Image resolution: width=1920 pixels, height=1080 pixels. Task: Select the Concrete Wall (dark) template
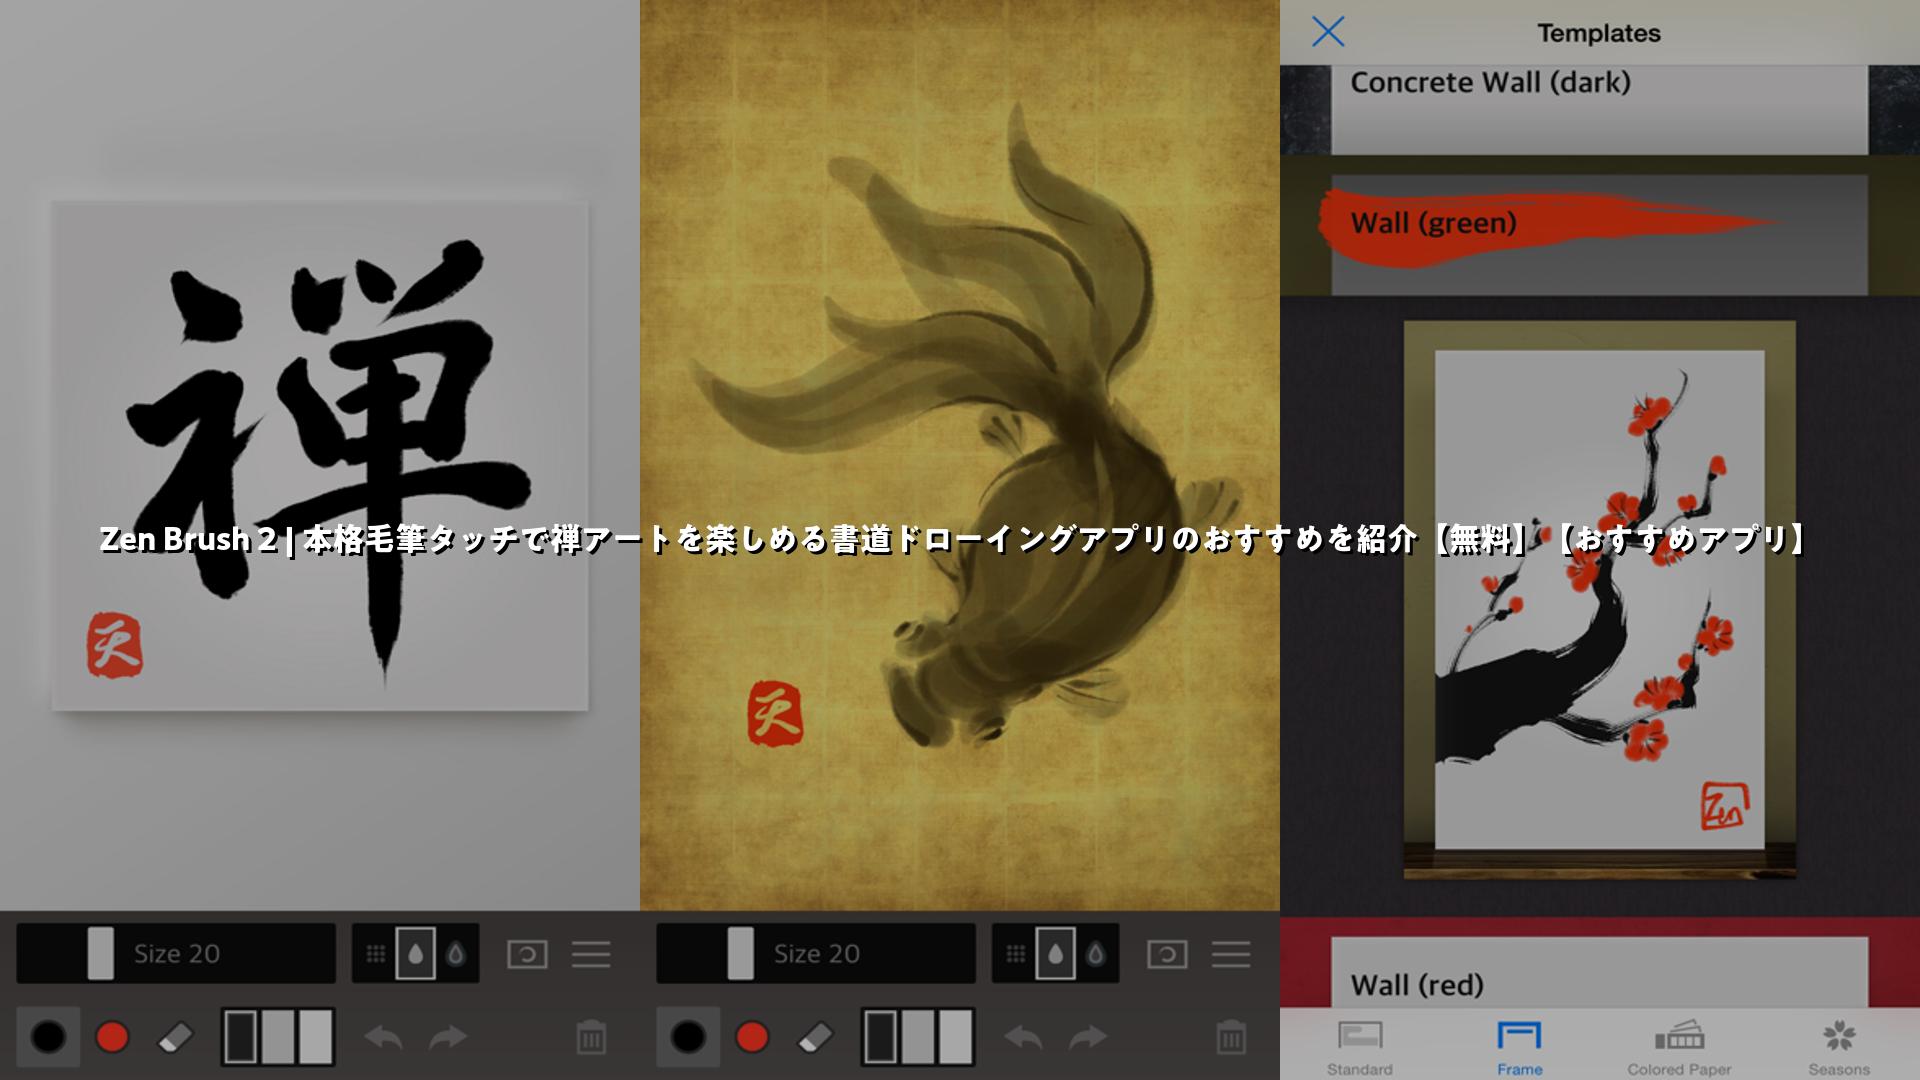[x=1599, y=110]
